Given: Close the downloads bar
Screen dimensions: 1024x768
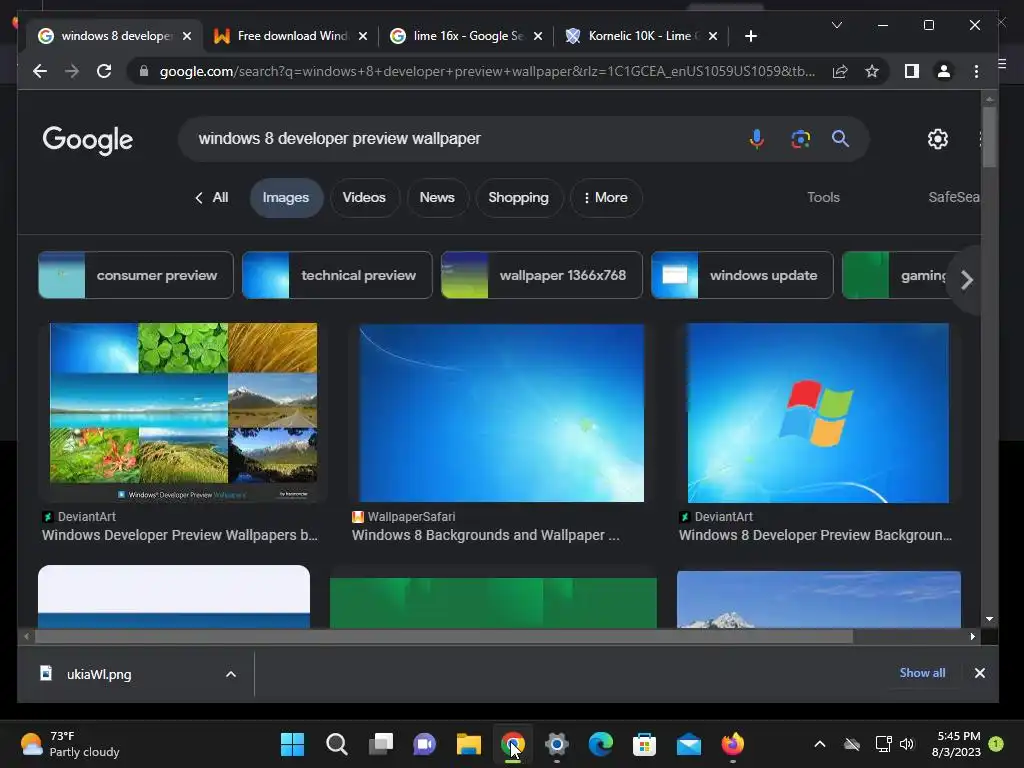Looking at the screenshot, I should click(x=980, y=673).
